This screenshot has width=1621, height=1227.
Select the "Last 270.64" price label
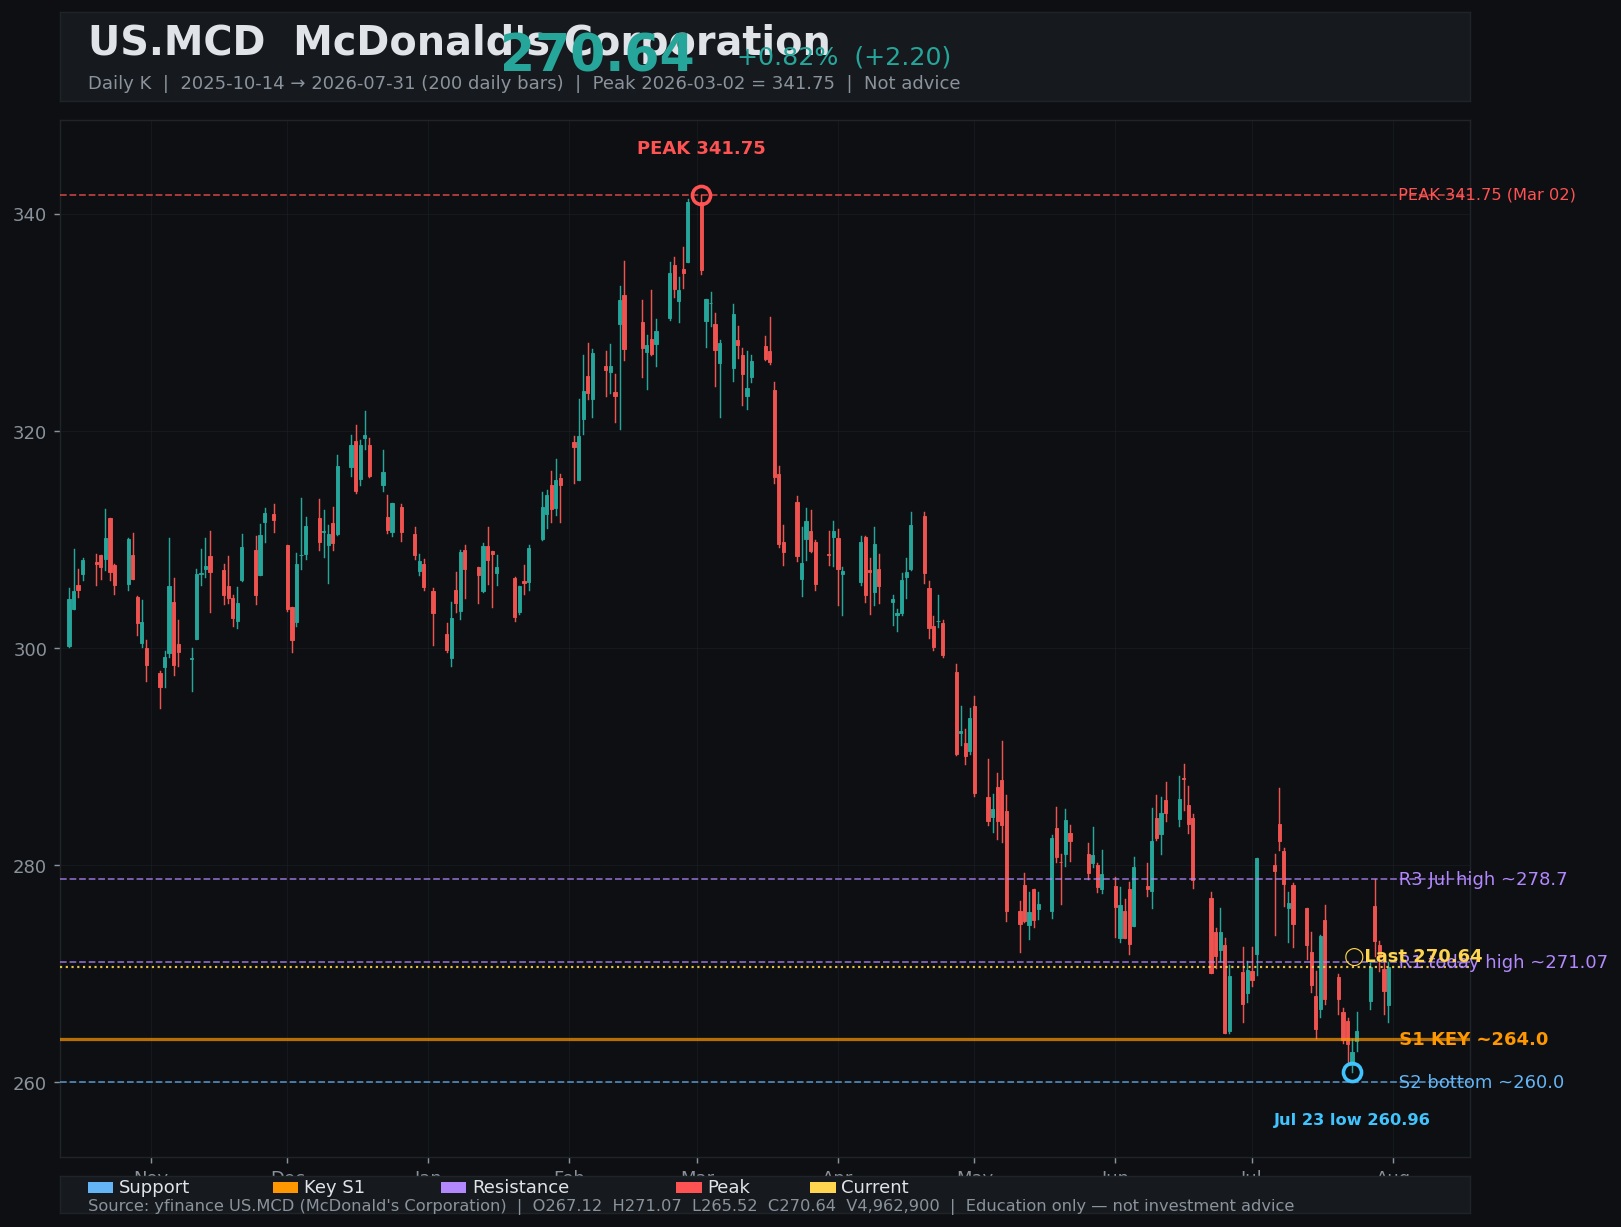click(x=1423, y=957)
